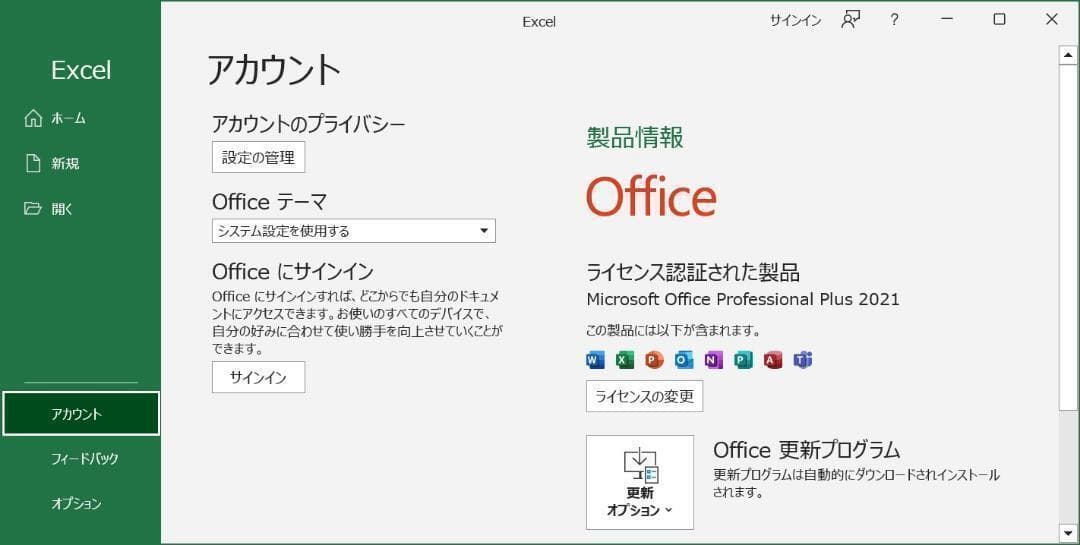Click the Word app icon
The width and height of the screenshot is (1080, 545).
[x=596, y=360]
